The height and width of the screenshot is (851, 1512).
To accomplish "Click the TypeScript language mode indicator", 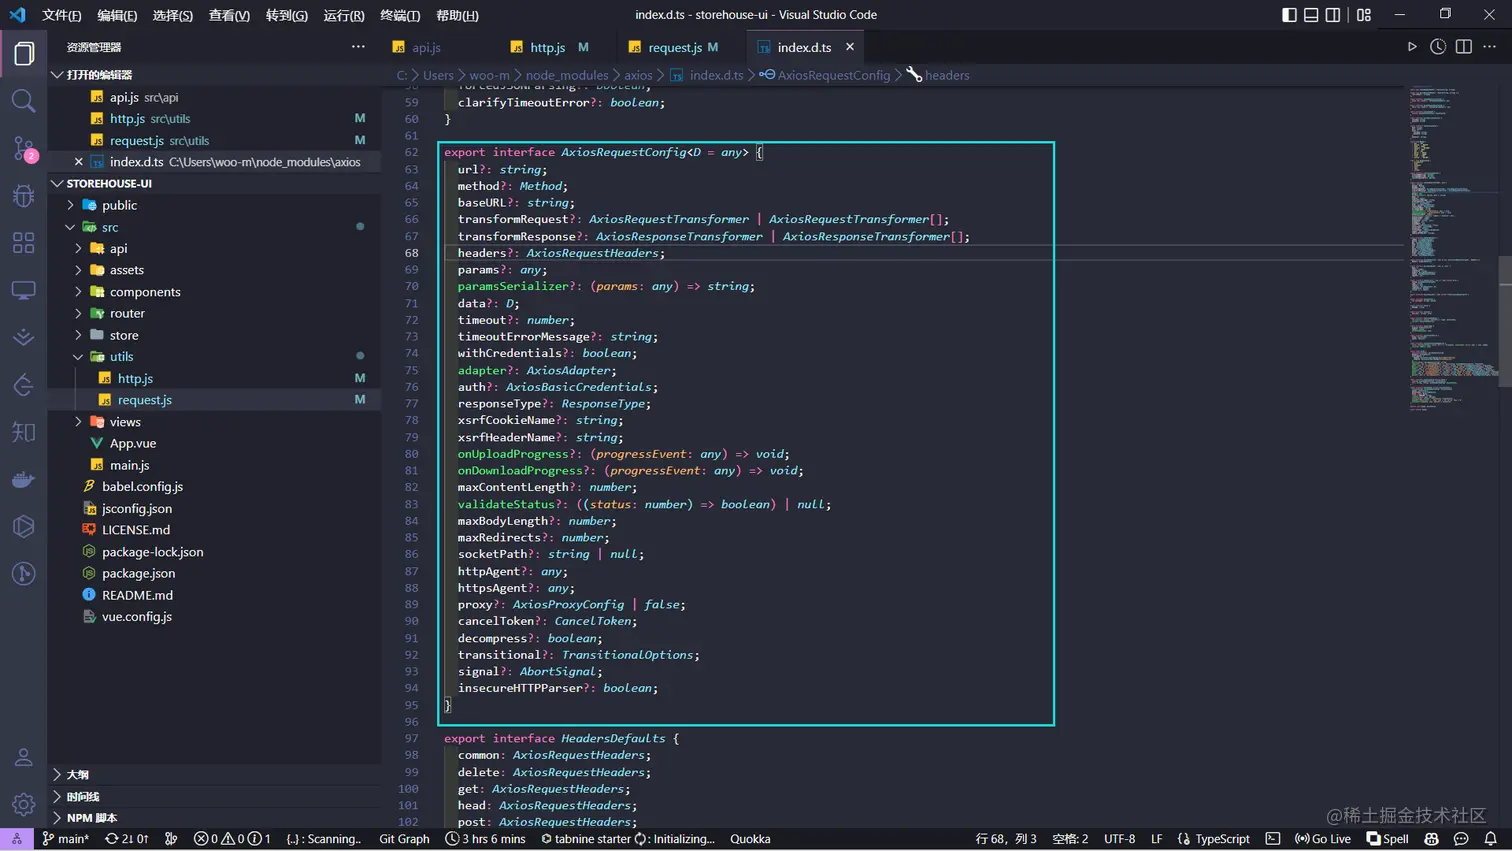I will 1221,839.
